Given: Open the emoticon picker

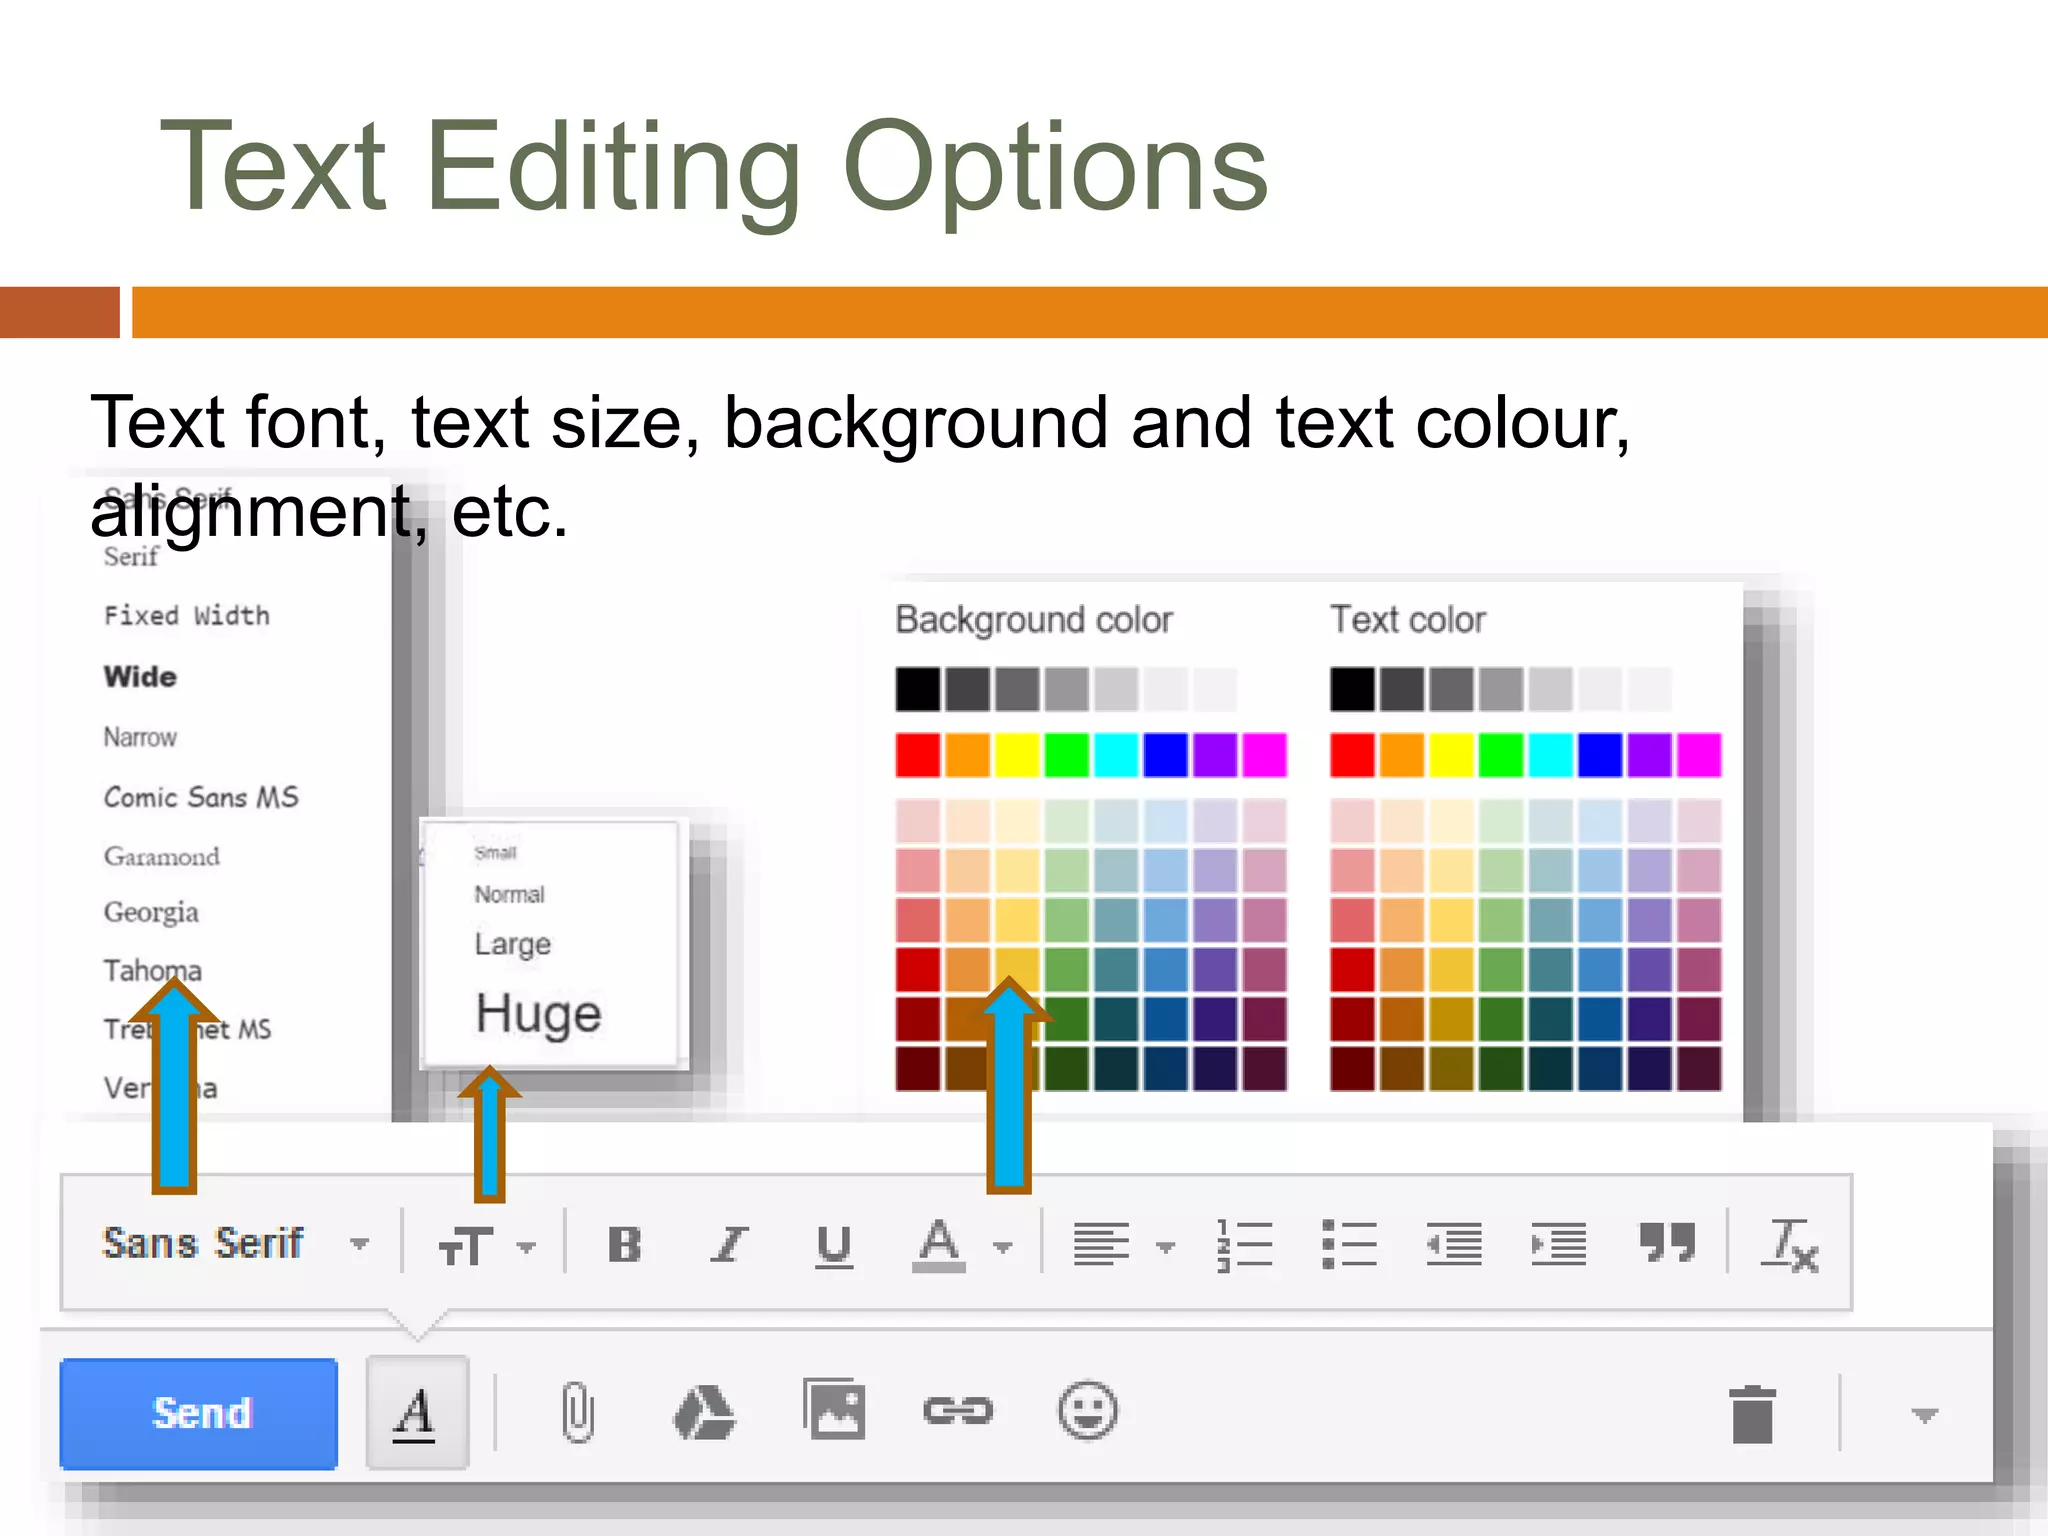Looking at the screenshot, I should [x=1088, y=1411].
